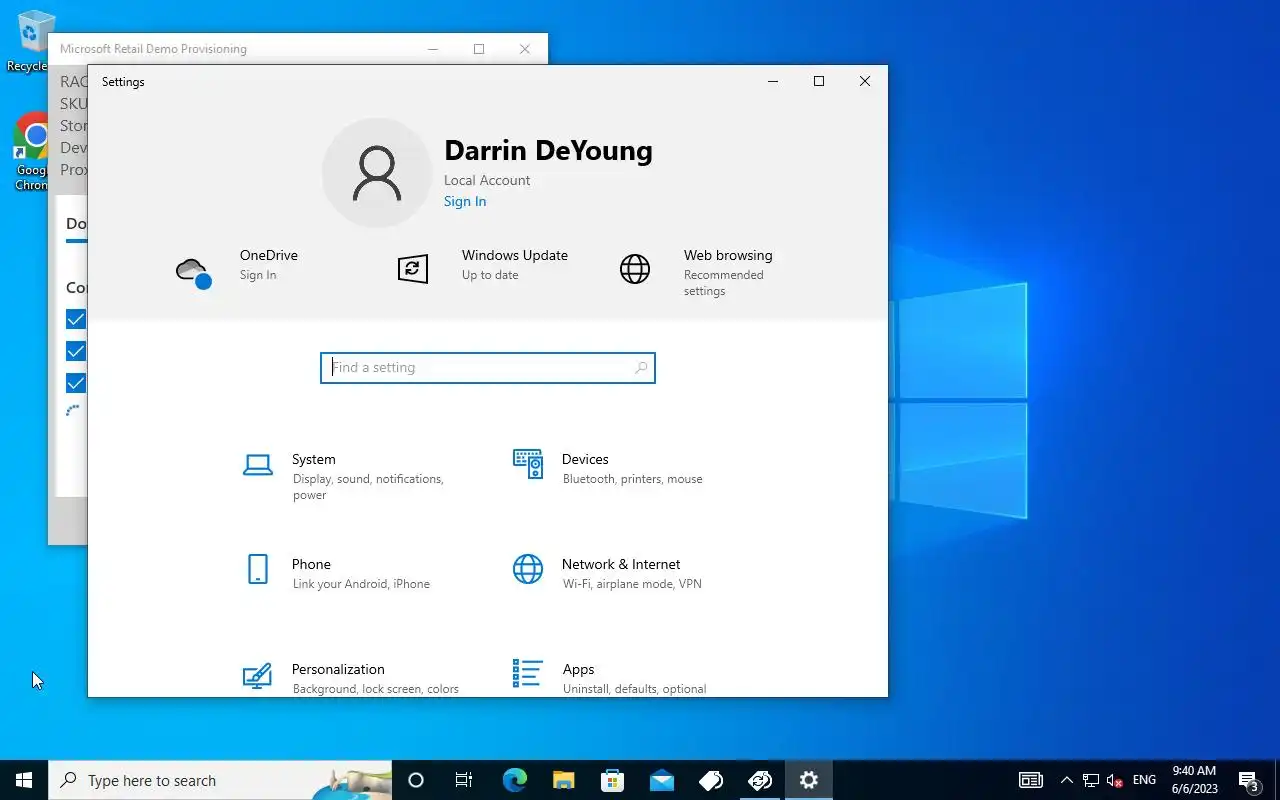Image resolution: width=1280 pixels, height=800 pixels.
Task: Click the Web browsing globe icon
Action: pos(635,269)
